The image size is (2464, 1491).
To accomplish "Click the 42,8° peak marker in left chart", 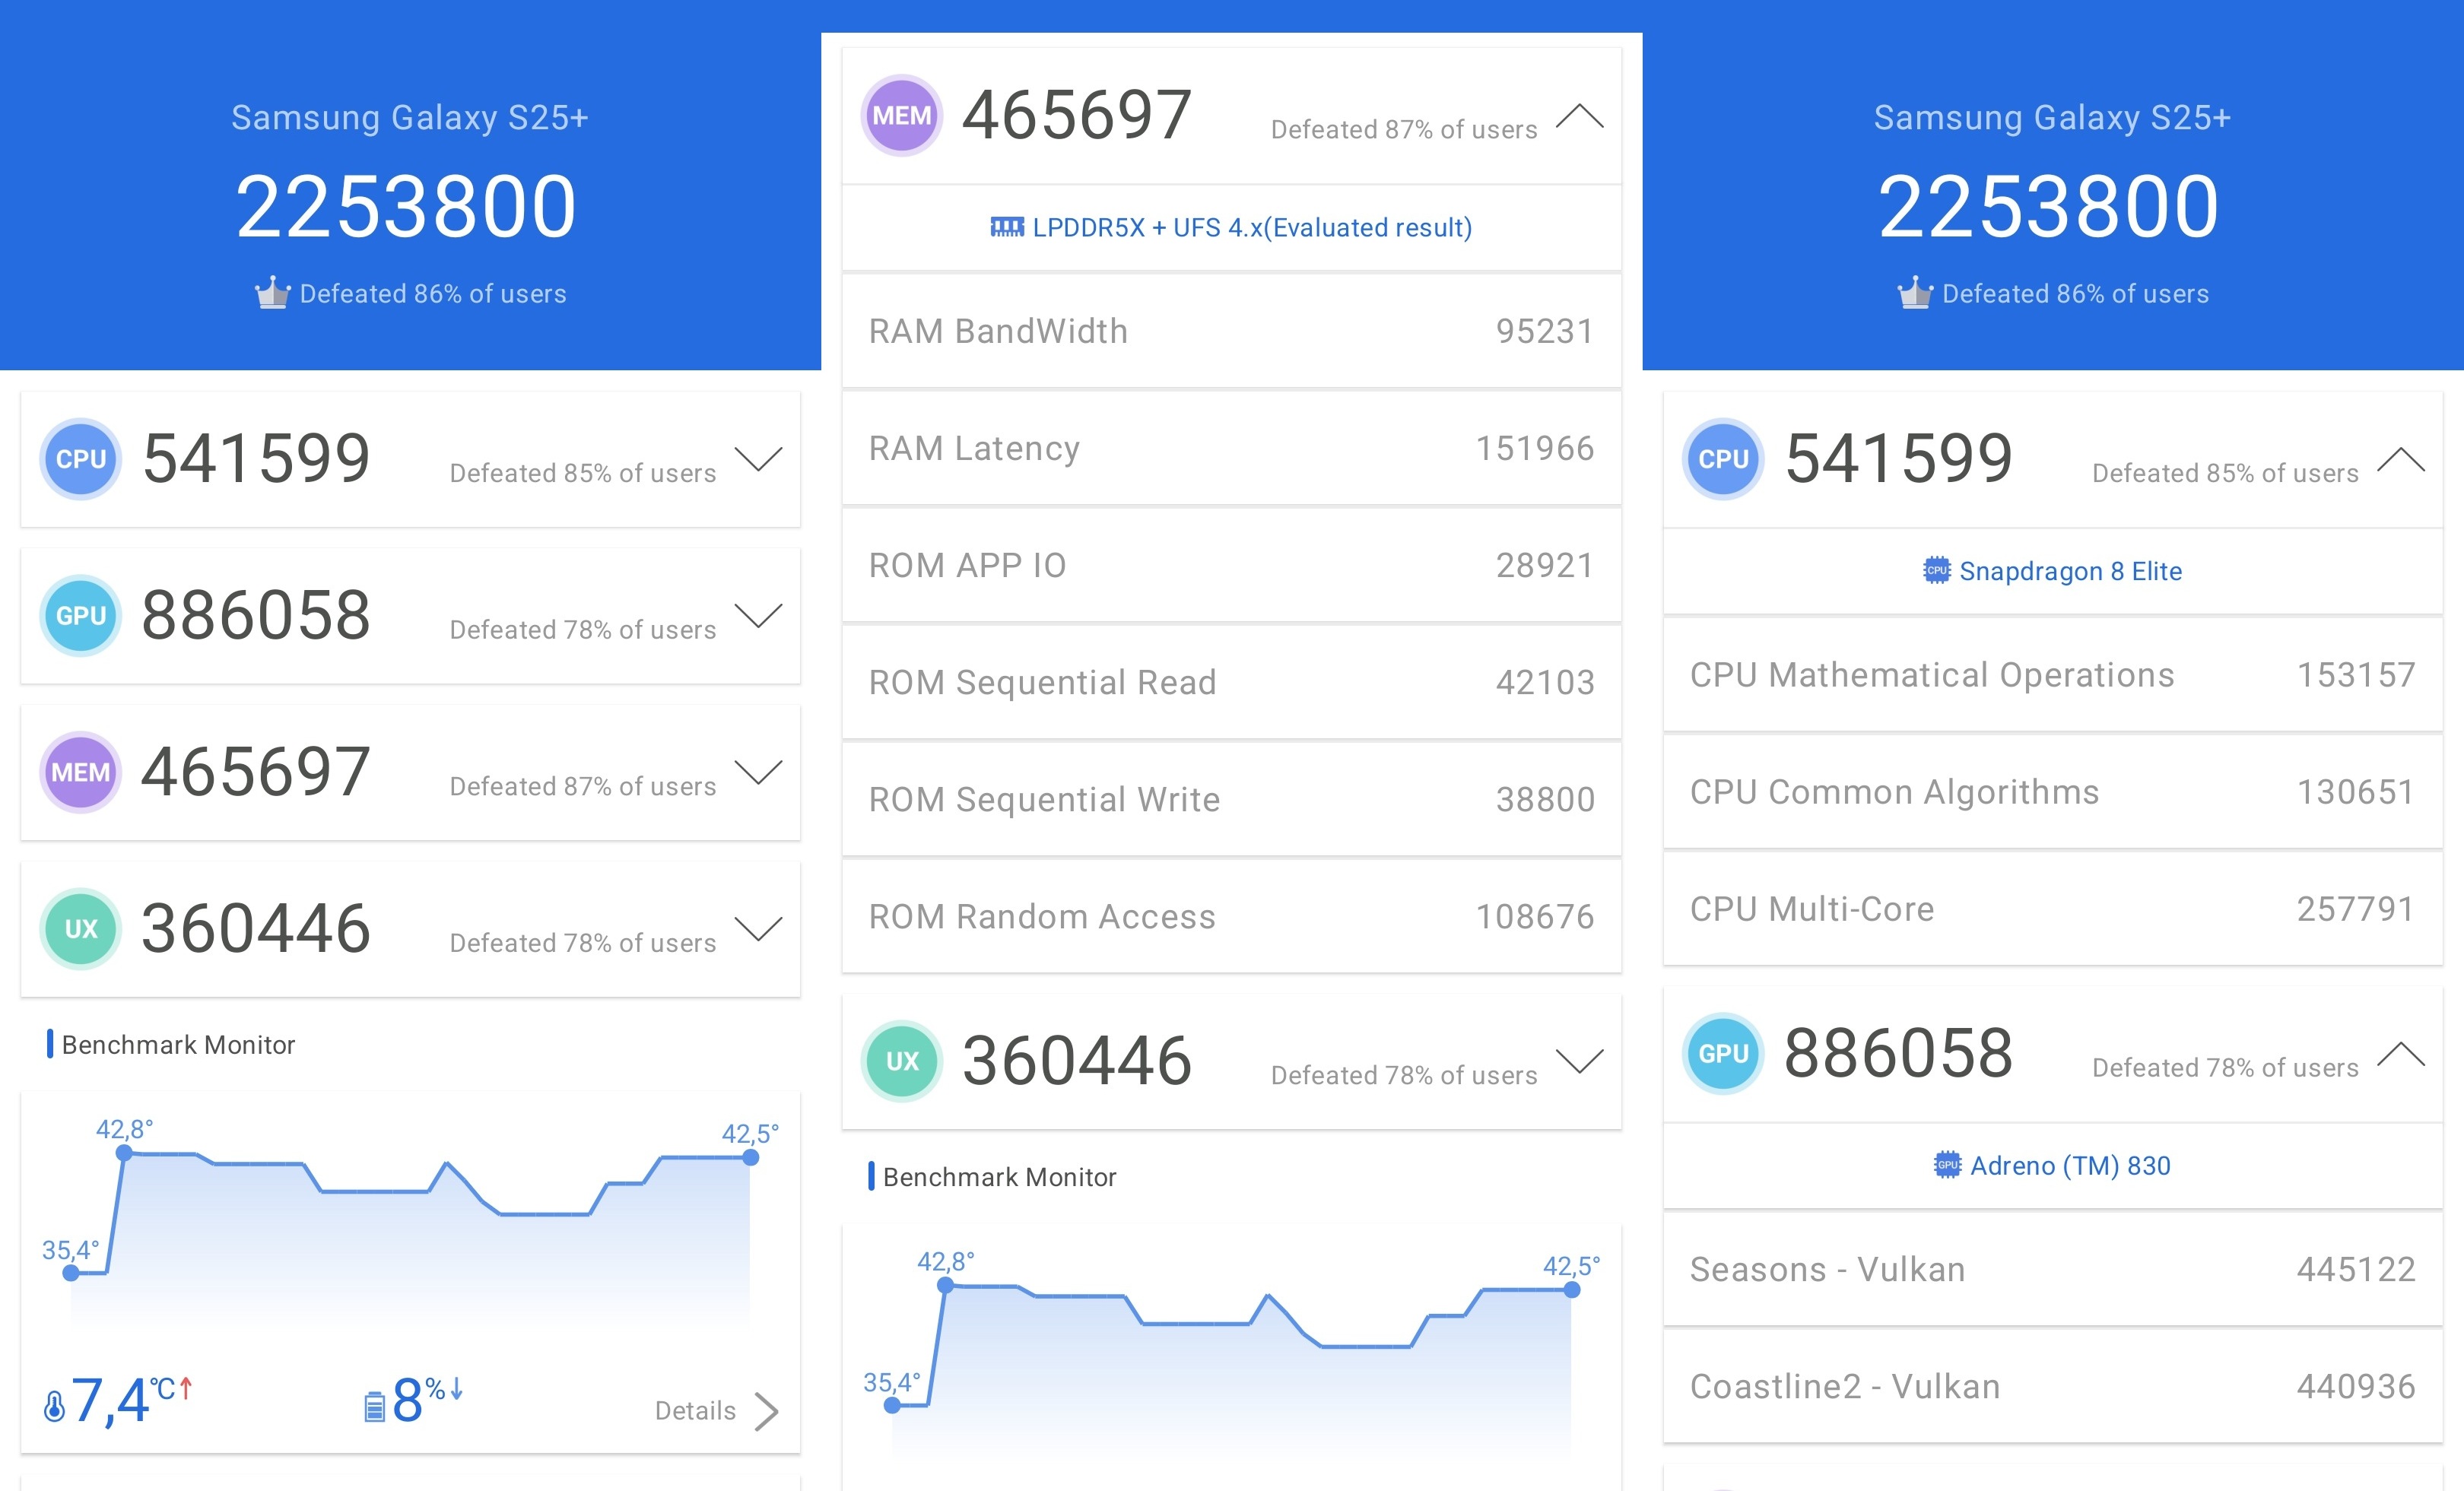I will pyautogui.click(x=124, y=1153).
